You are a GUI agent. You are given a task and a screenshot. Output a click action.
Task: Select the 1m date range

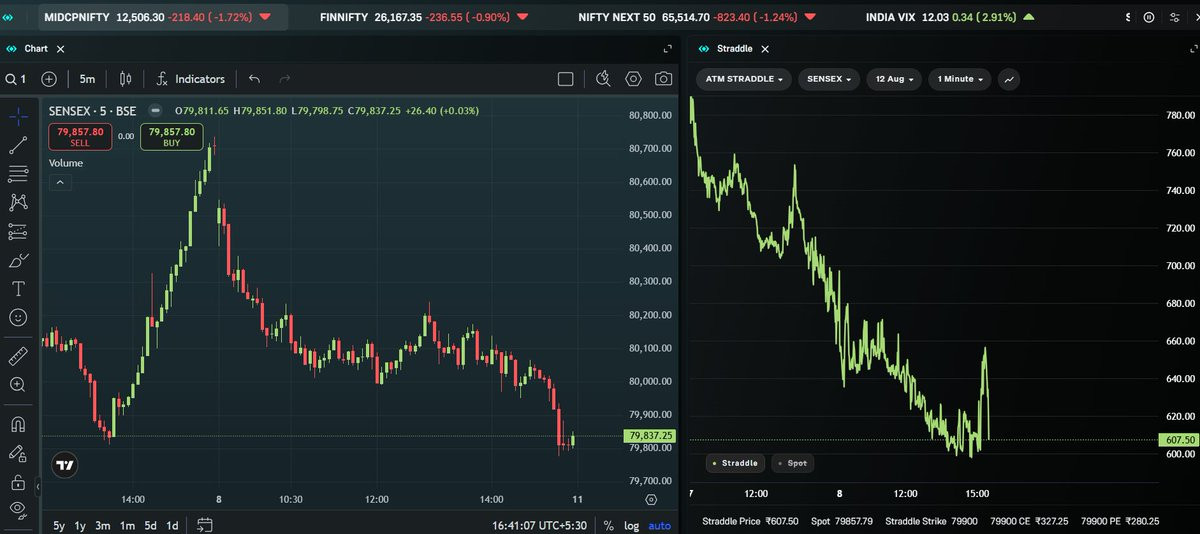tap(127, 525)
